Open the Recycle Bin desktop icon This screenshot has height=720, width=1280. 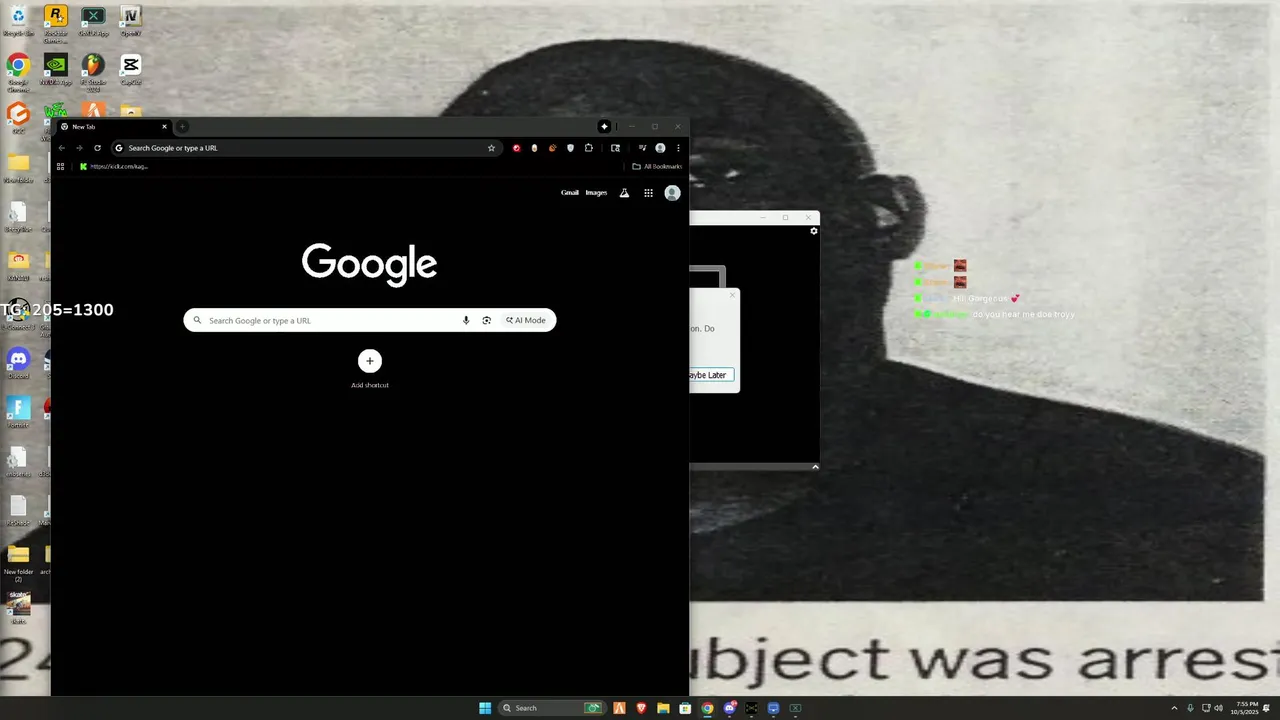18,21
